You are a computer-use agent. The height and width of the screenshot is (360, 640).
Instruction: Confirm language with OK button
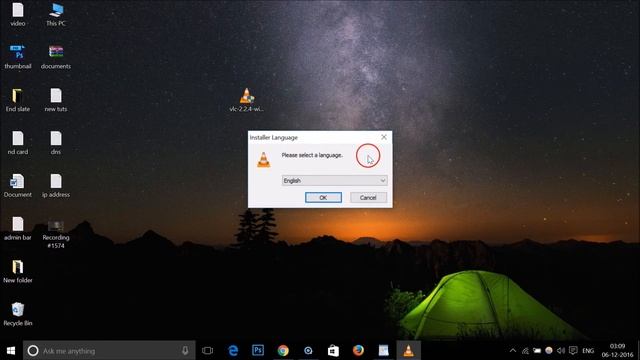pos(323,198)
